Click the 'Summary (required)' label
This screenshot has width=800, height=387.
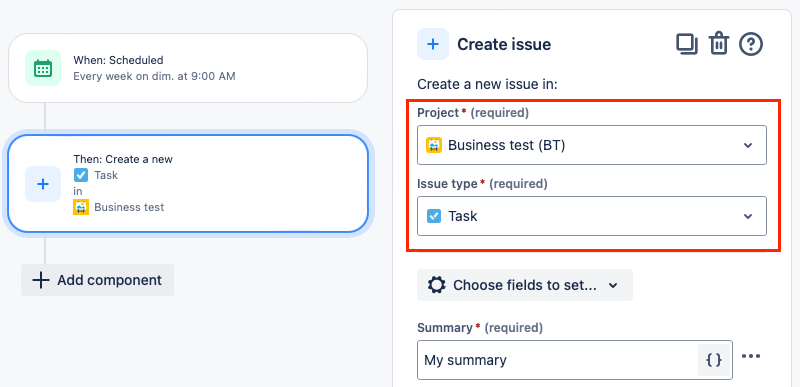coord(480,327)
